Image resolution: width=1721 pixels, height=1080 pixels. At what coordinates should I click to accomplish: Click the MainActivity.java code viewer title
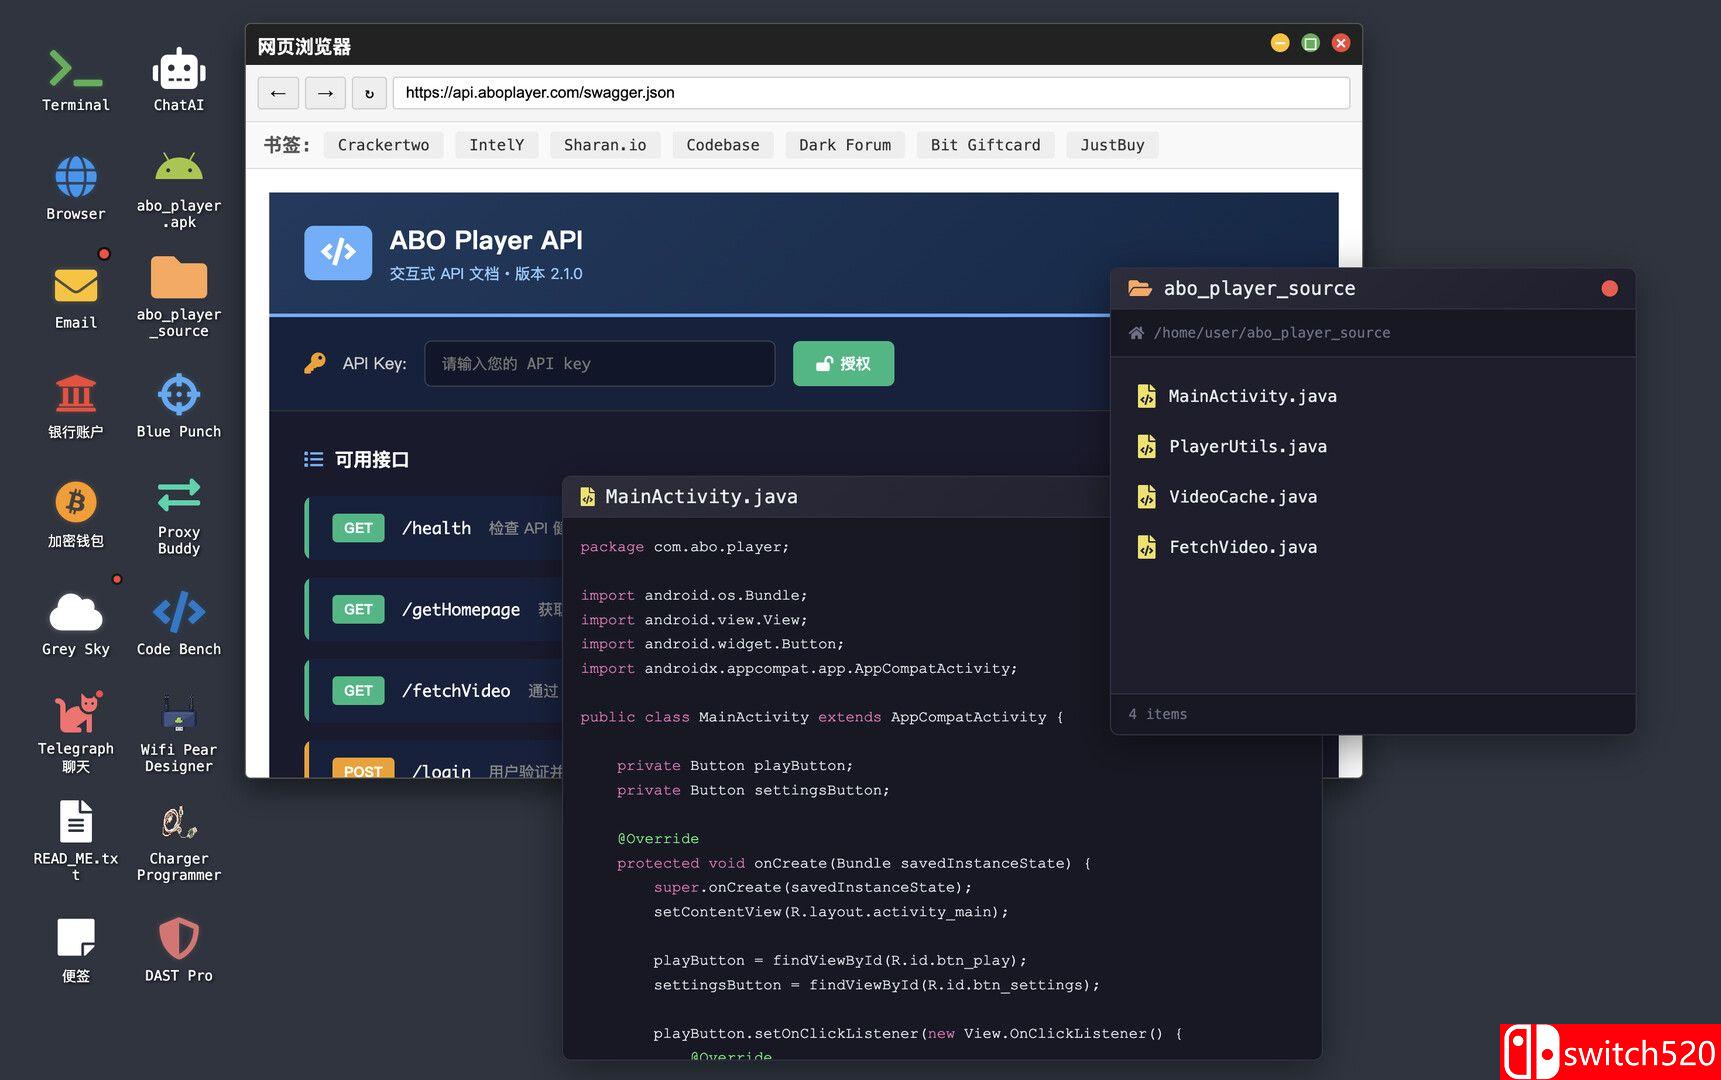tap(701, 497)
